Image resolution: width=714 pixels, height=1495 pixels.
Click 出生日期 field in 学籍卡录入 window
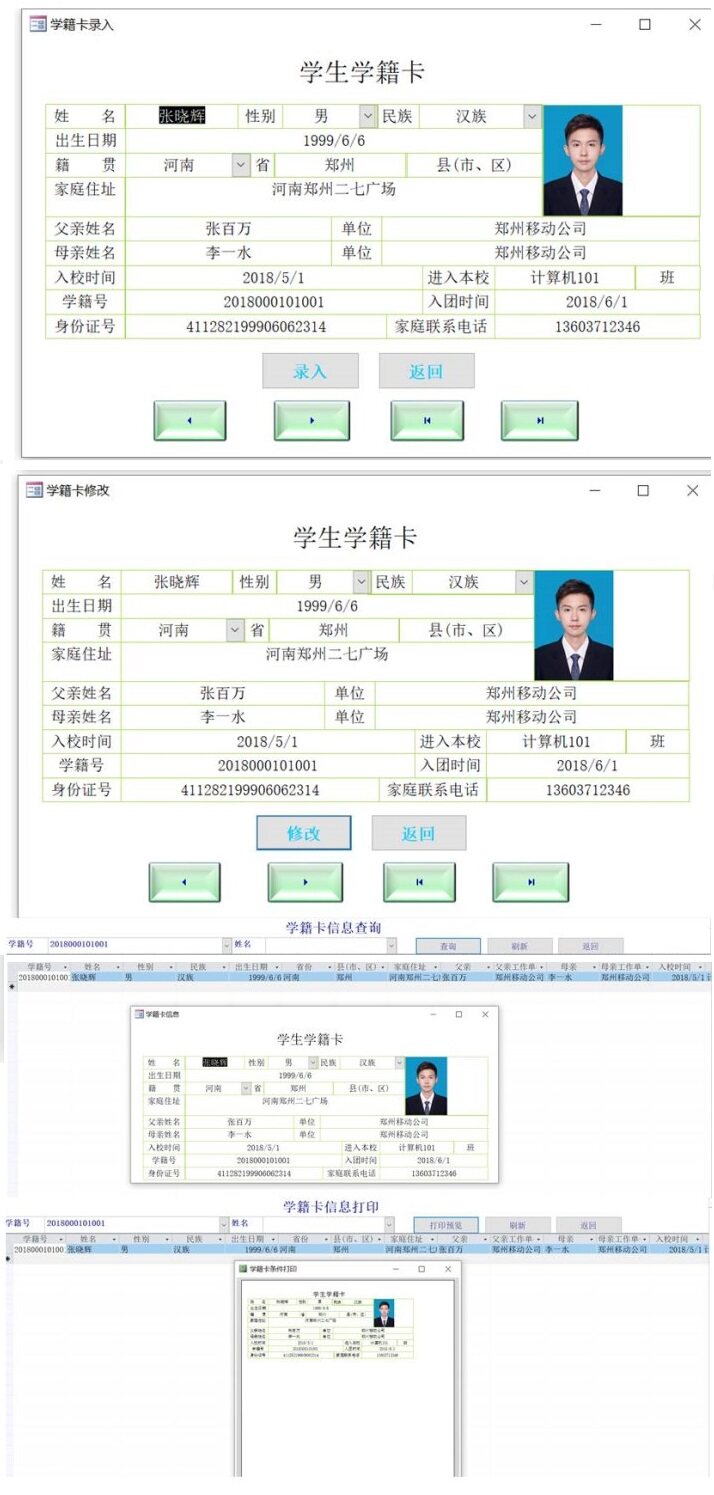(334, 141)
